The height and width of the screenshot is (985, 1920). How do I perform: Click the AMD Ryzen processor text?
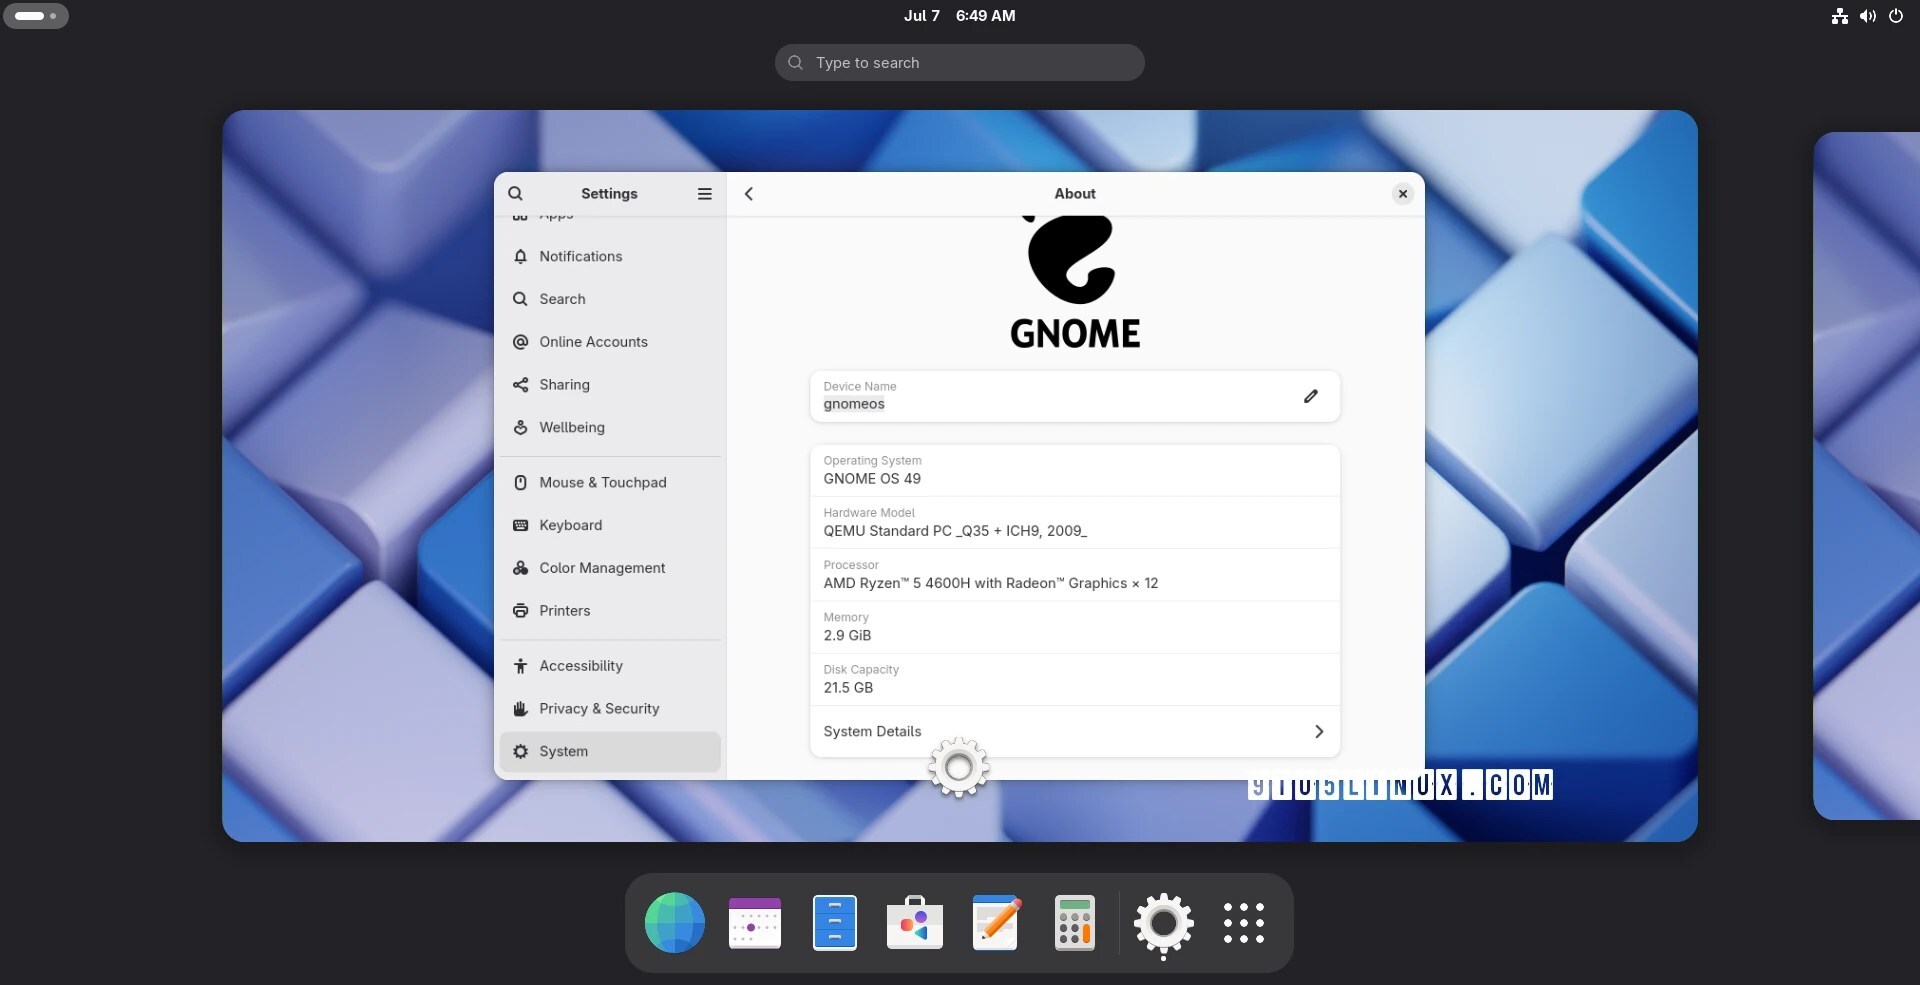pos(991,583)
